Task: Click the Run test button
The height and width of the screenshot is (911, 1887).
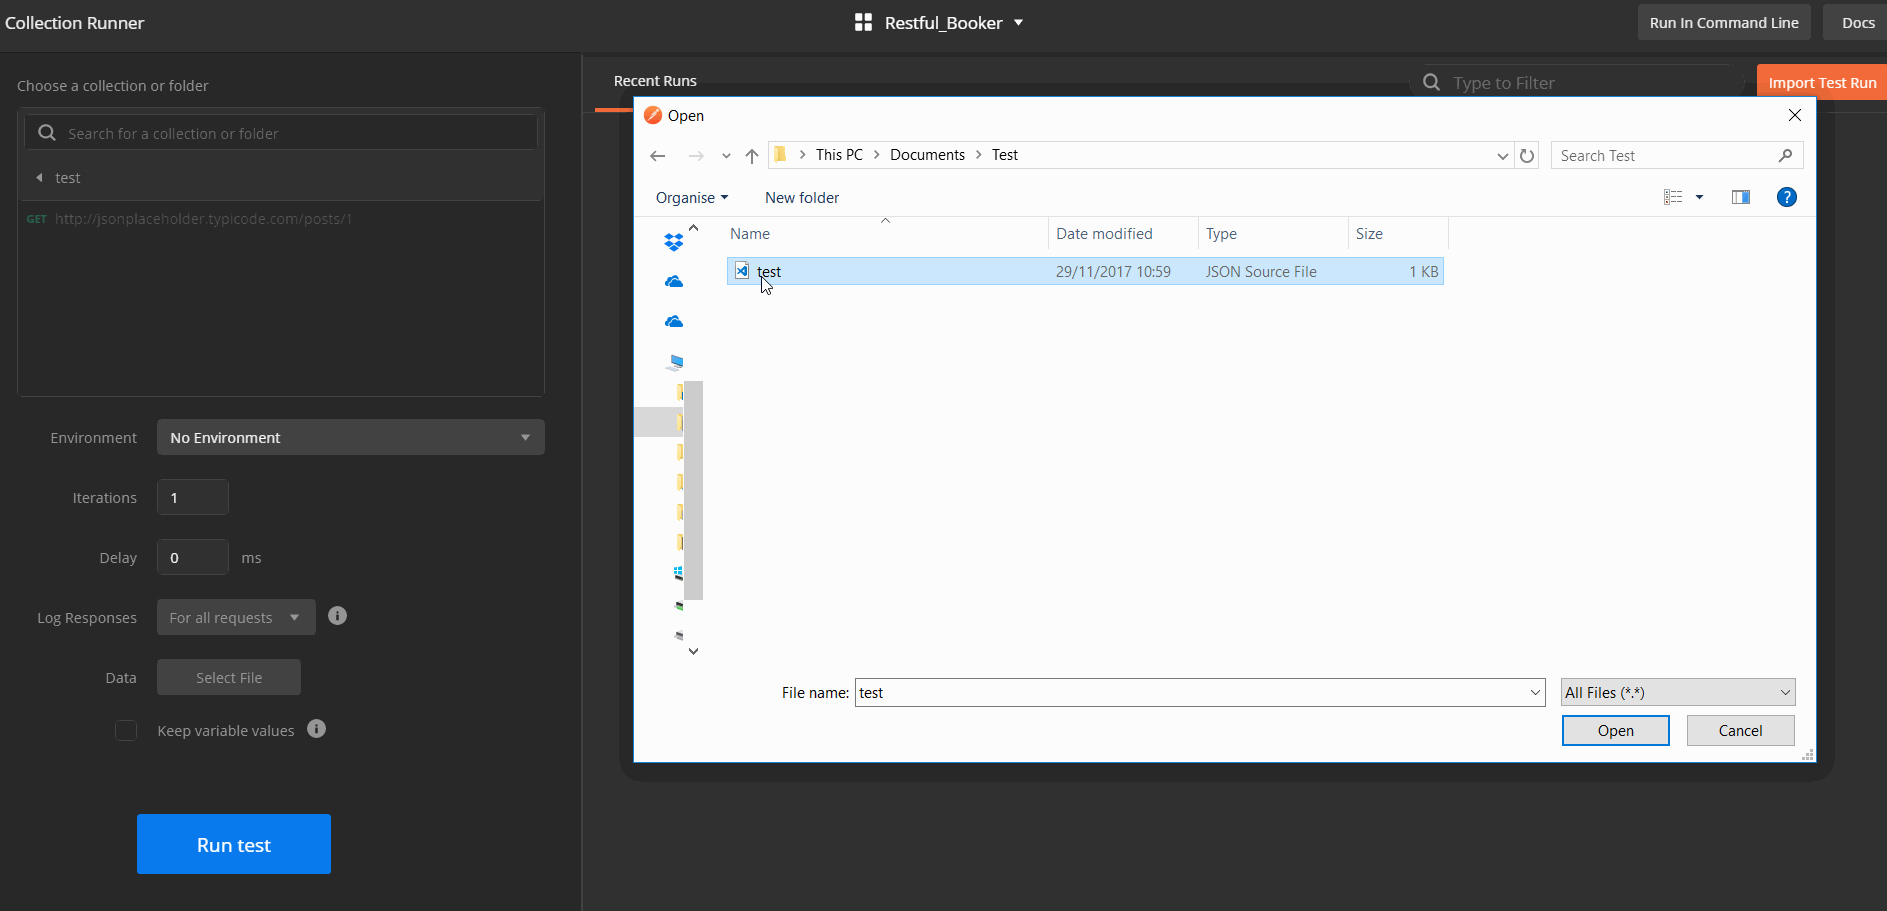Action: [233, 844]
